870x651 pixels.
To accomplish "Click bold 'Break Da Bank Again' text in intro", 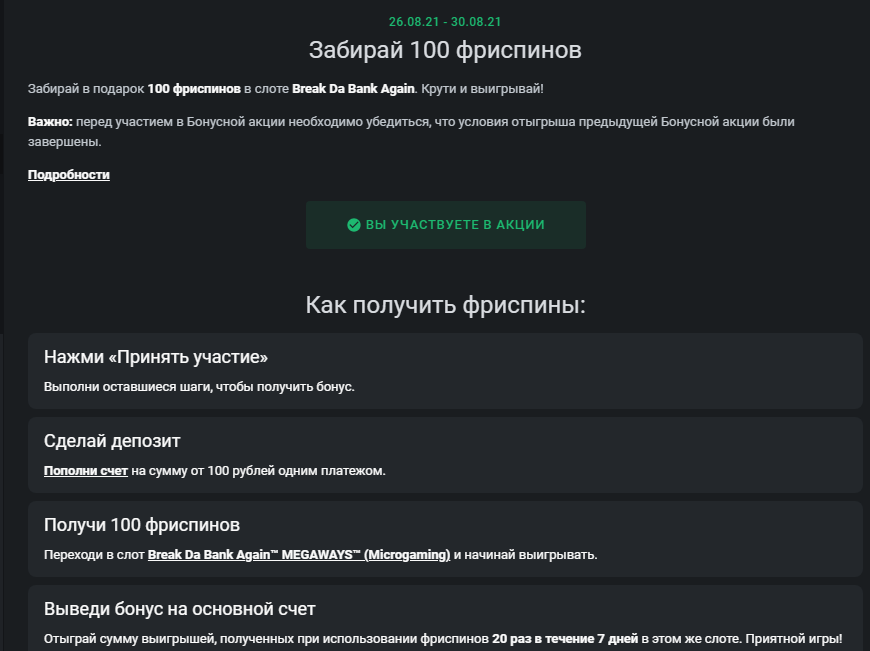I will pos(353,89).
